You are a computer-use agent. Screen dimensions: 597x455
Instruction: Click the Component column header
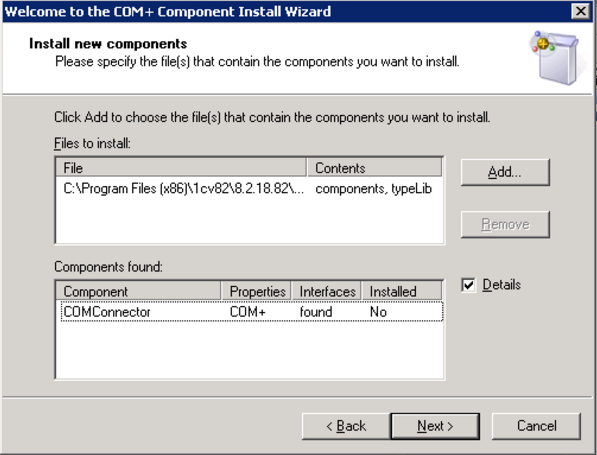(138, 291)
